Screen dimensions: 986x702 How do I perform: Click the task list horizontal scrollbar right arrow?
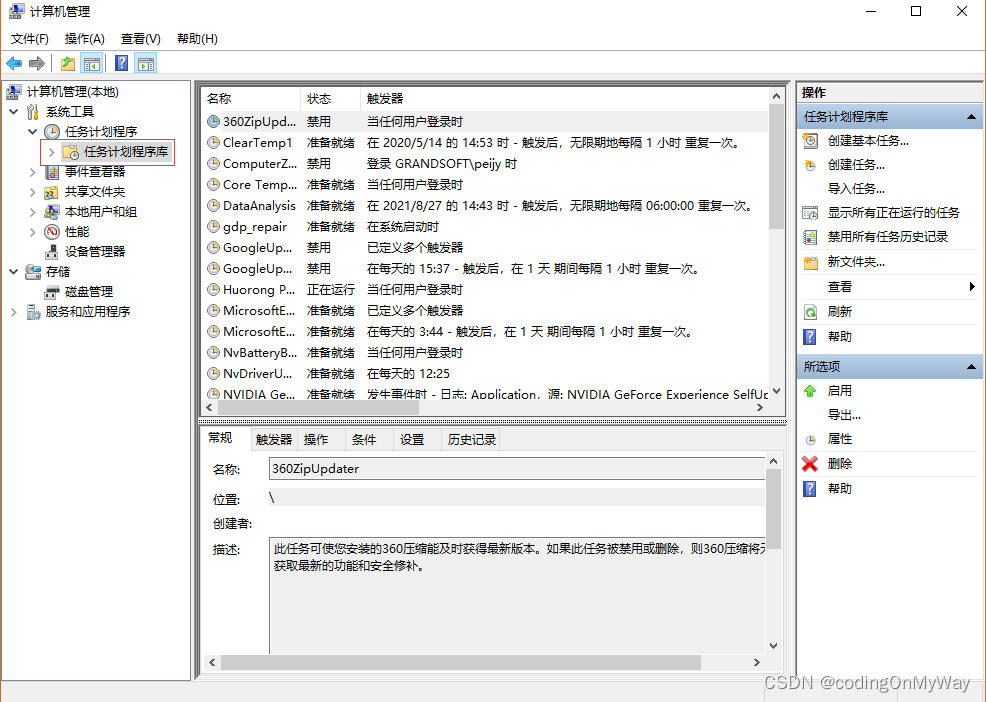pos(760,407)
